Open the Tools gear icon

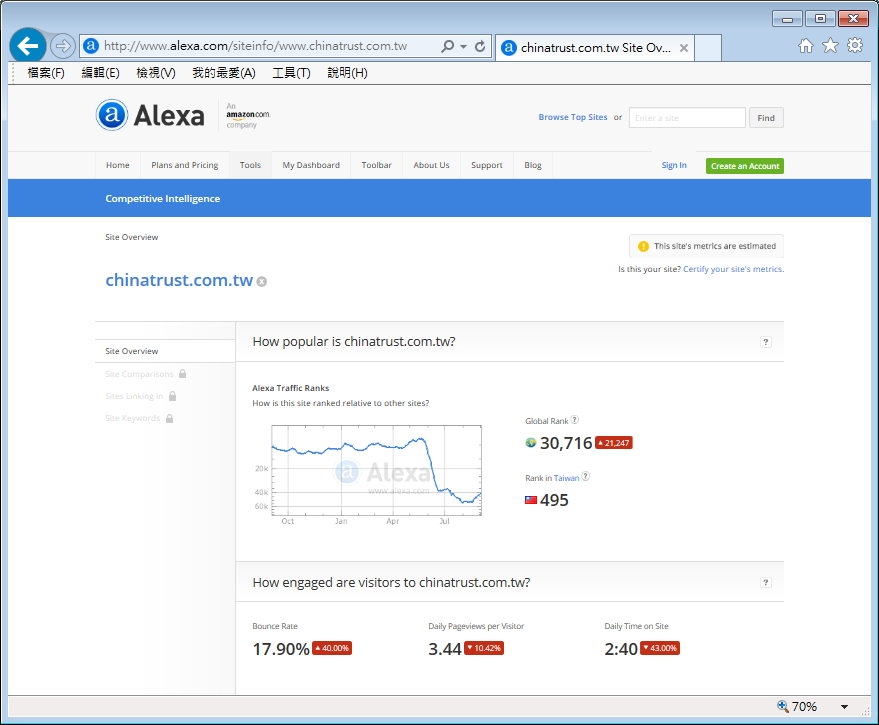(855, 45)
